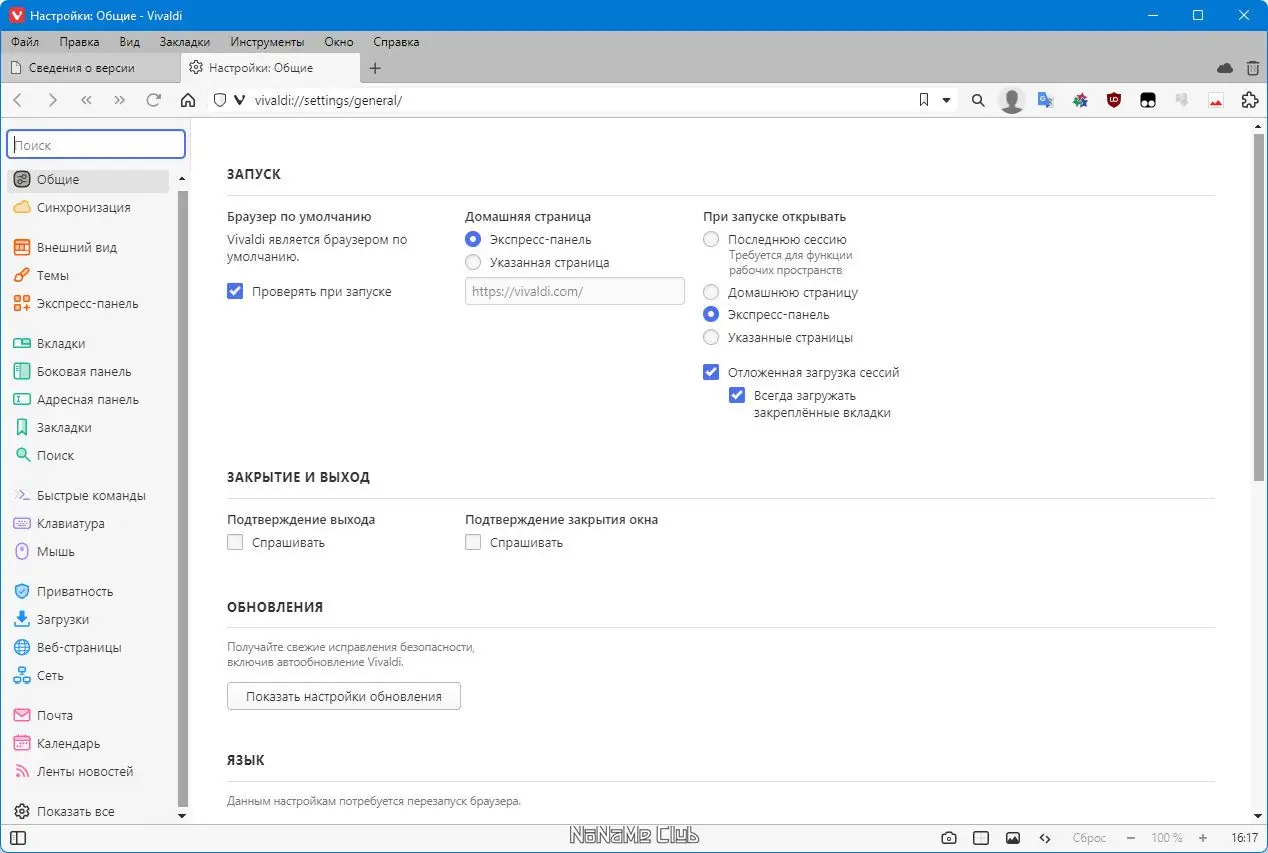Viewport: 1268px width, 853px height.
Task: Open the Правка menu
Action: coord(79,42)
